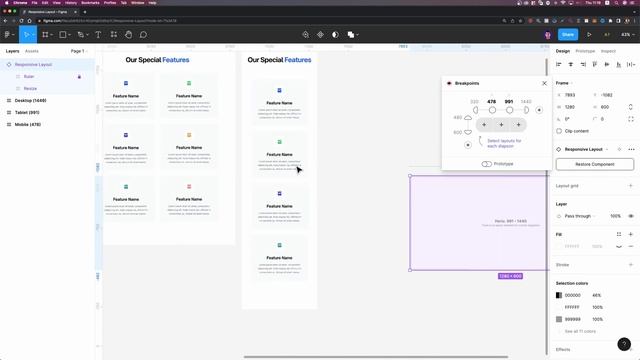Click the Independent corners icon
This screenshot has width=640, height=360.
(631, 119)
